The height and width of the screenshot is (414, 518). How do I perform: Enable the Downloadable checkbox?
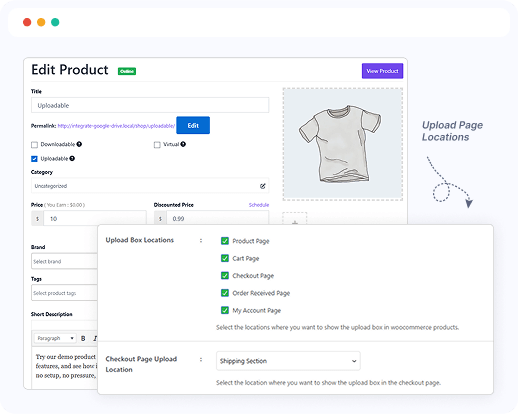(34, 145)
